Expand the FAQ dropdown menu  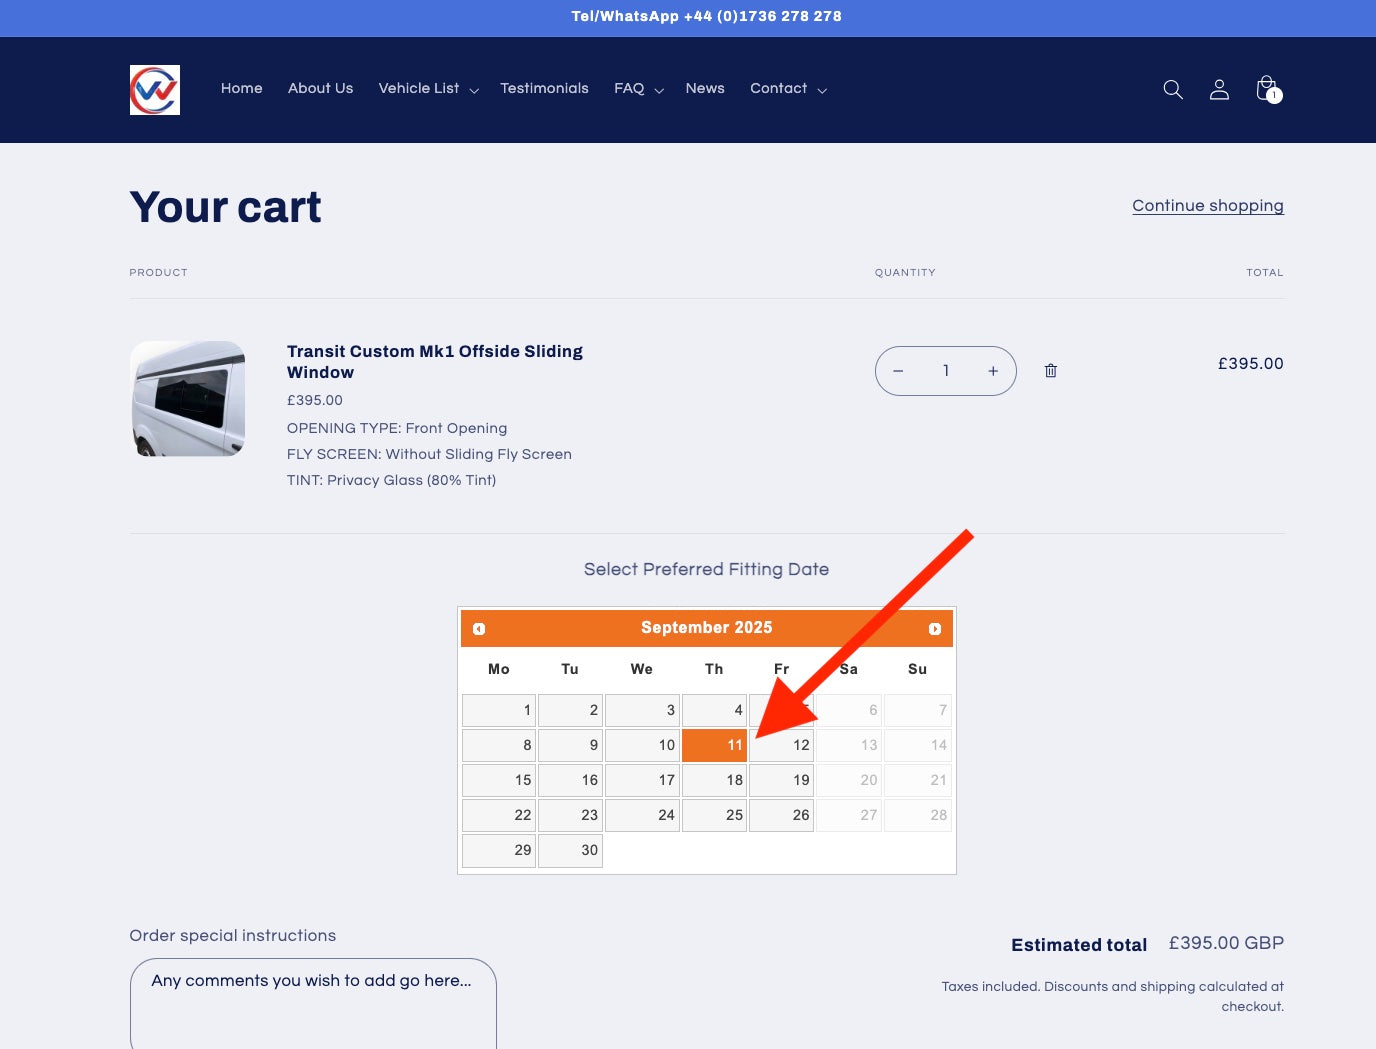coord(639,89)
